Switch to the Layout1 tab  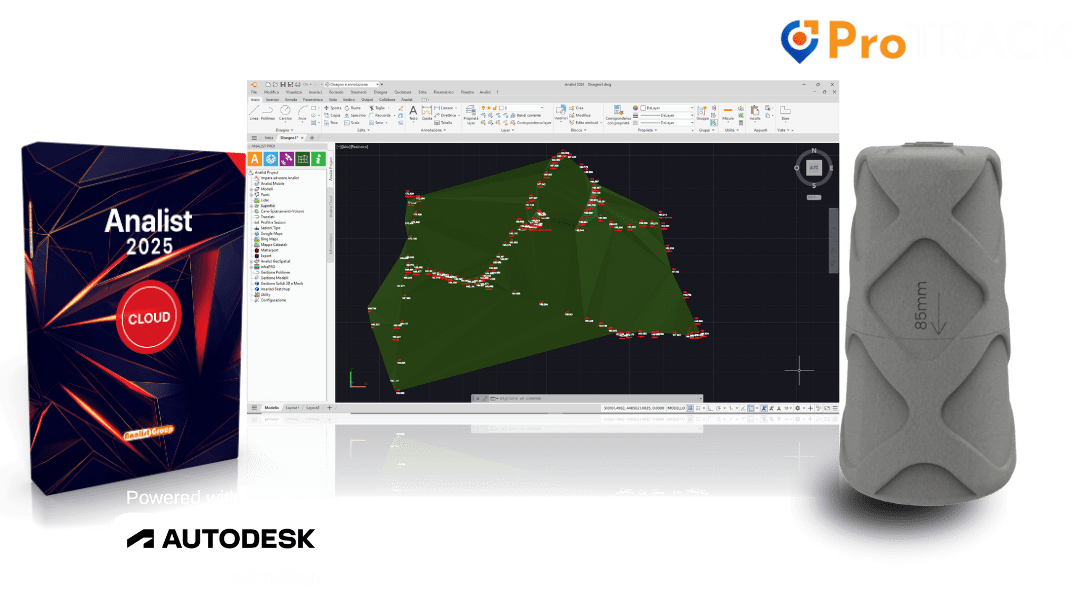(292, 408)
